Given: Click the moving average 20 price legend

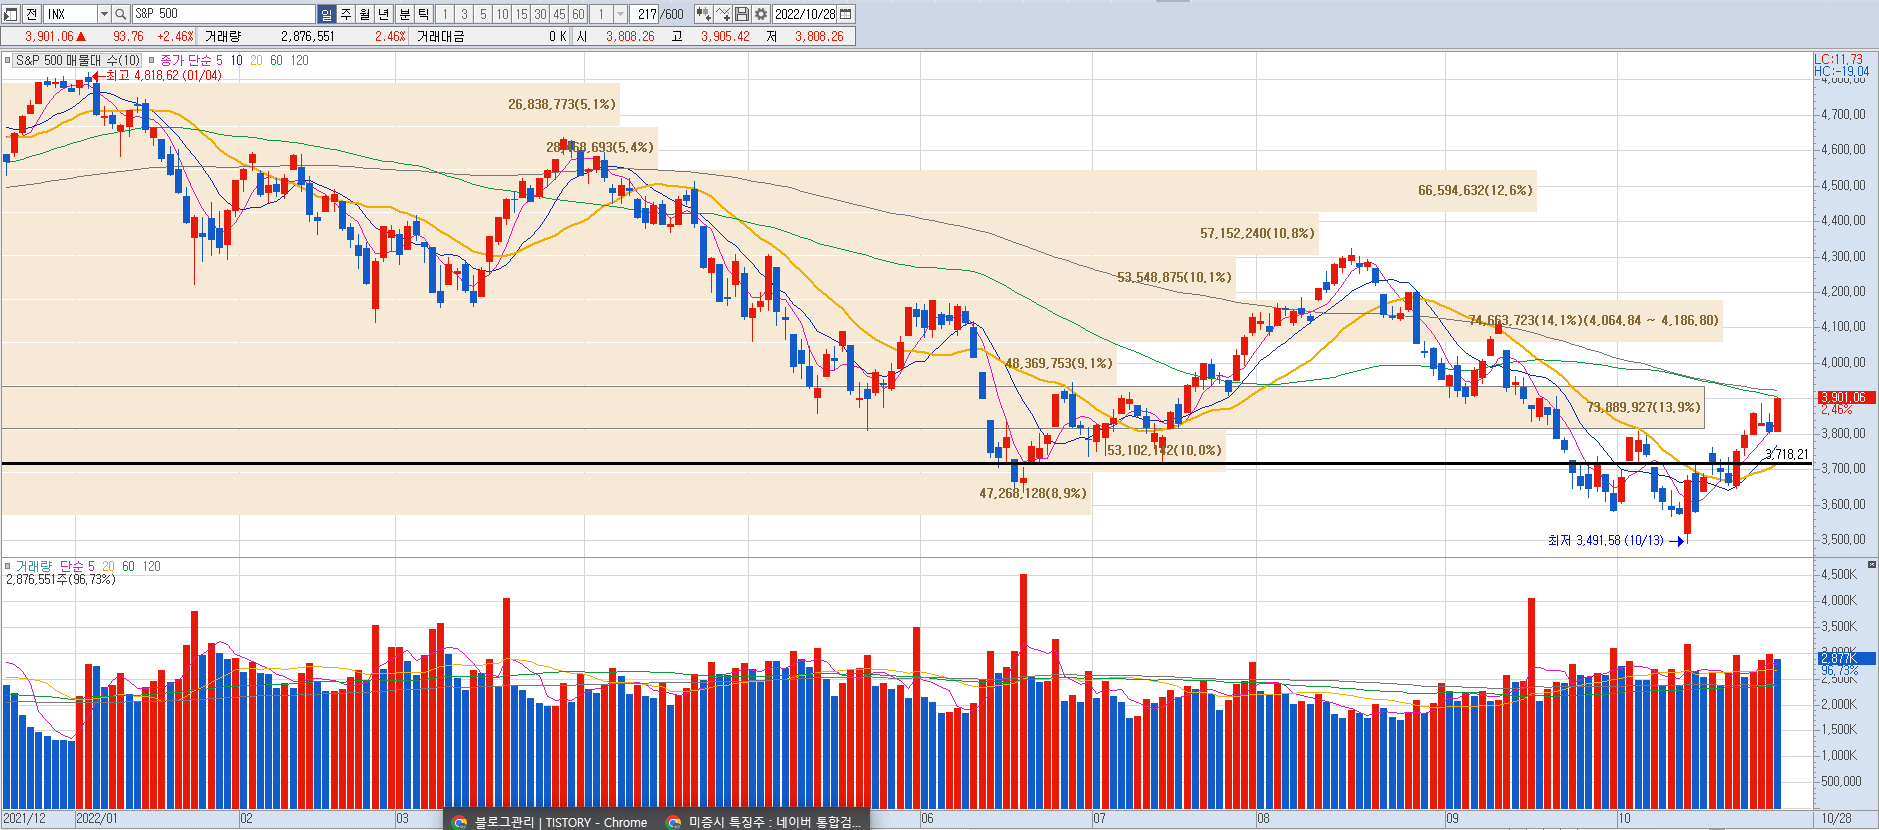Looking at the screenshot, I should (x=257, y=60).
